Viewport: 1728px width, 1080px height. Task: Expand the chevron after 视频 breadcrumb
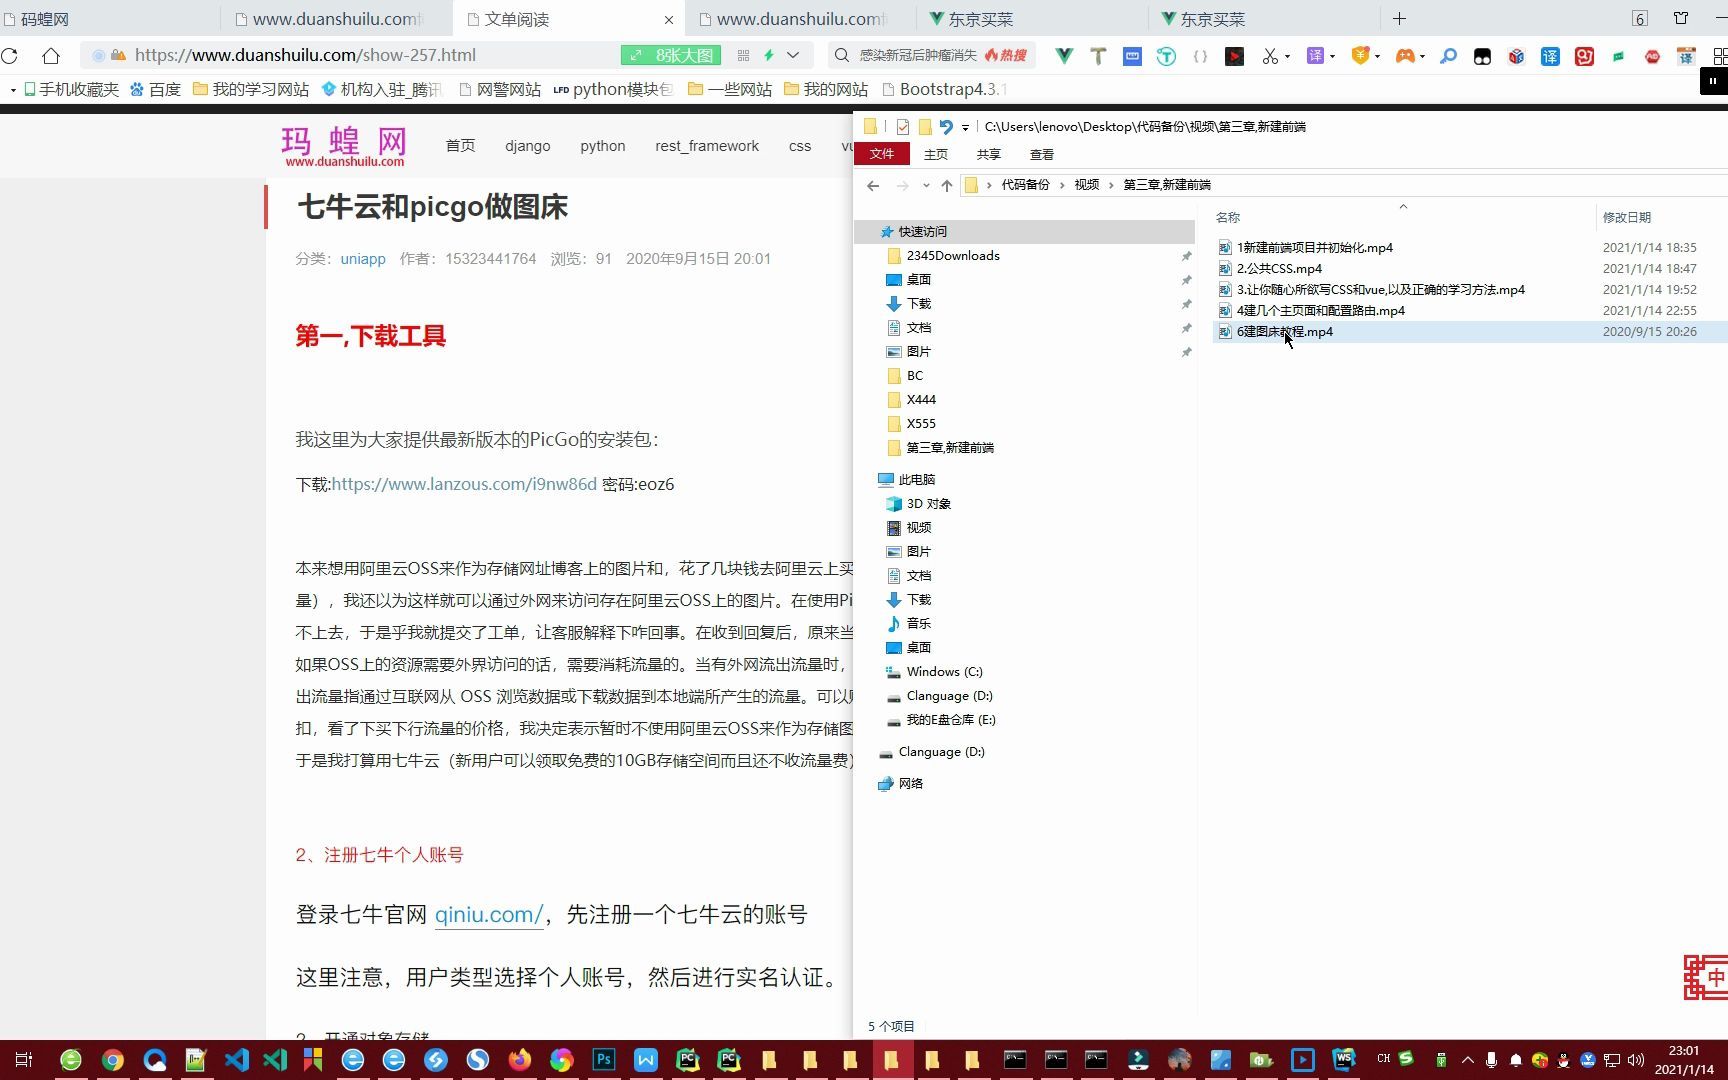(x=1111, y=185)
